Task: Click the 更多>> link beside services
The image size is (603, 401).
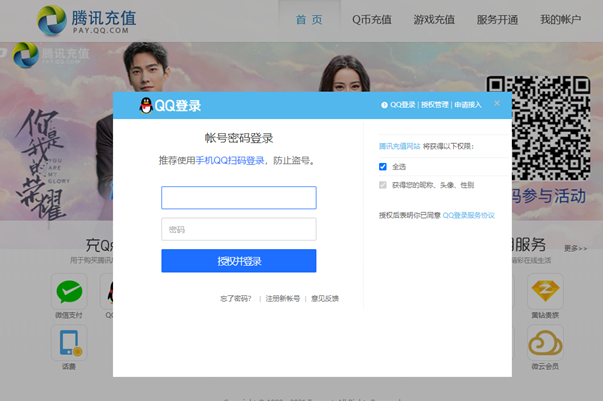Action: coord(576,249)
